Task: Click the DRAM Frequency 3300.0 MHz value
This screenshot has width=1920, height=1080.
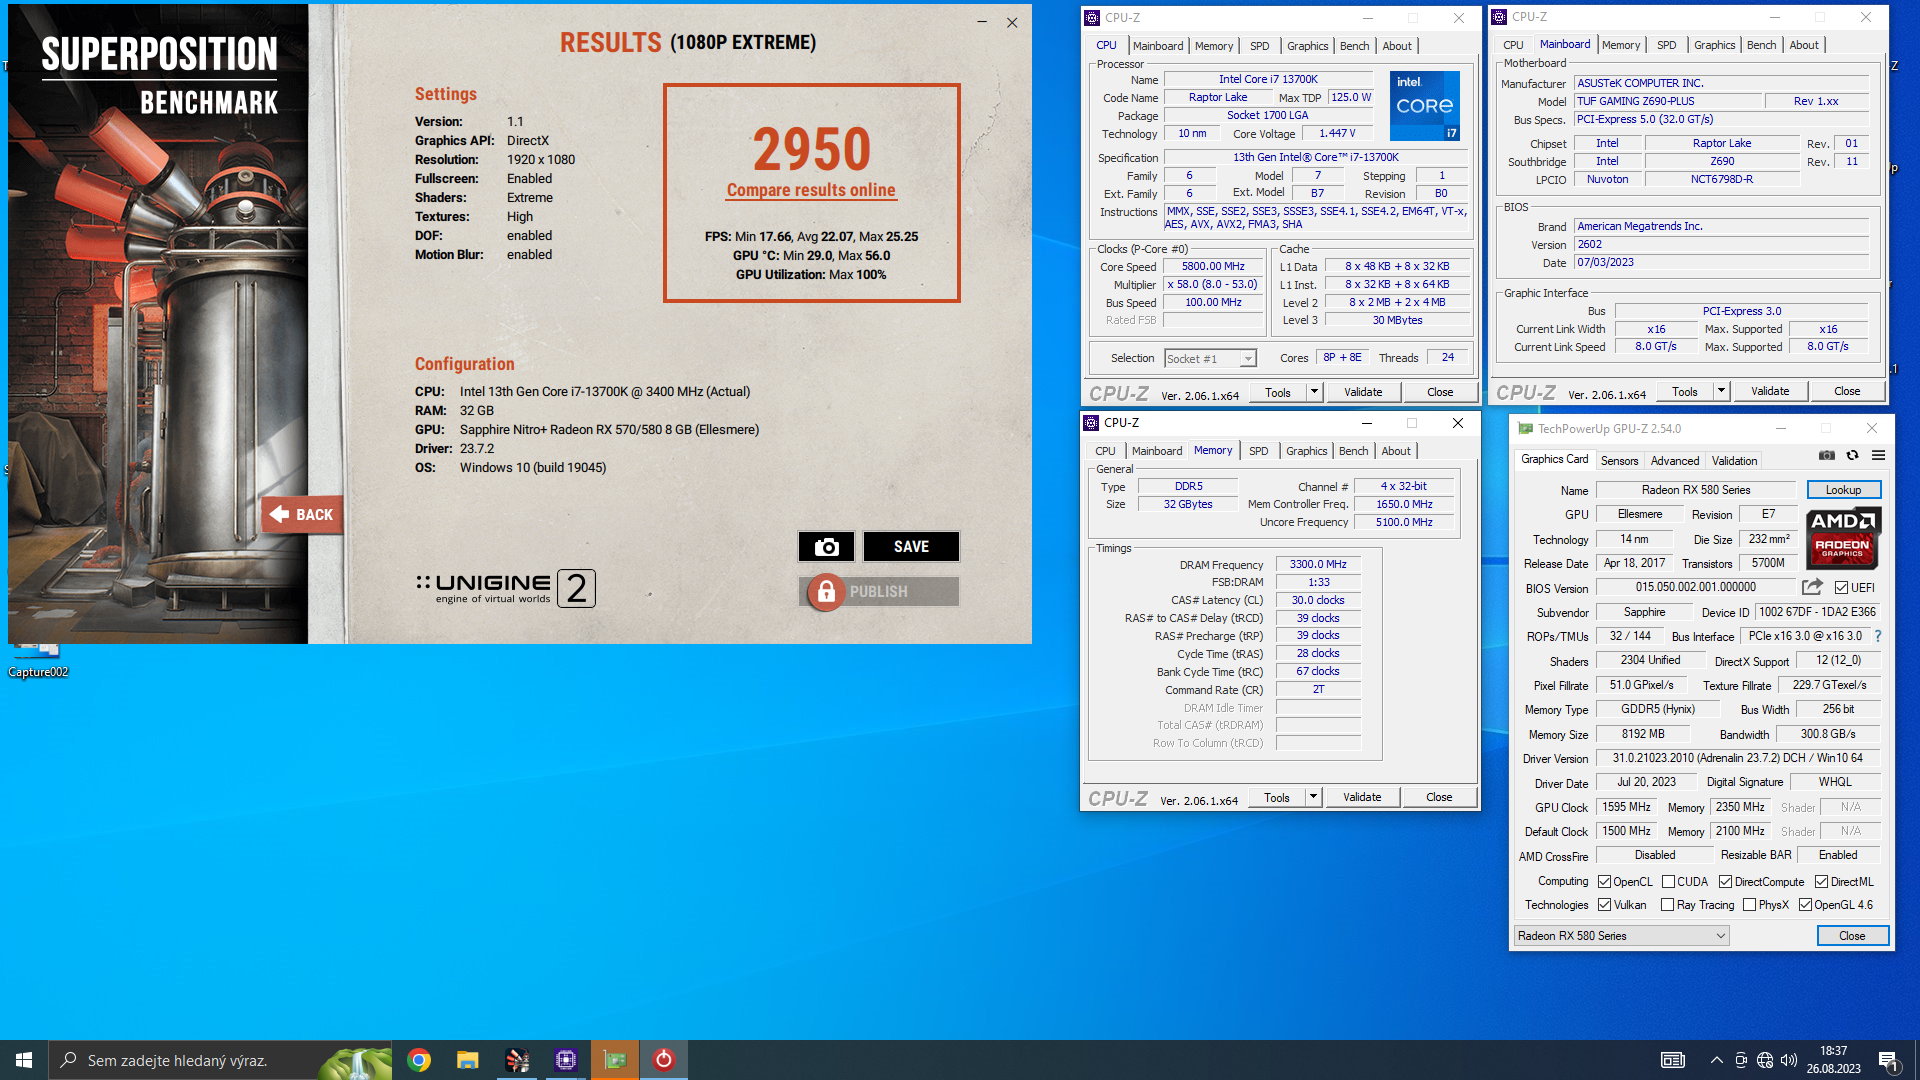Action: click(1318, 565)
